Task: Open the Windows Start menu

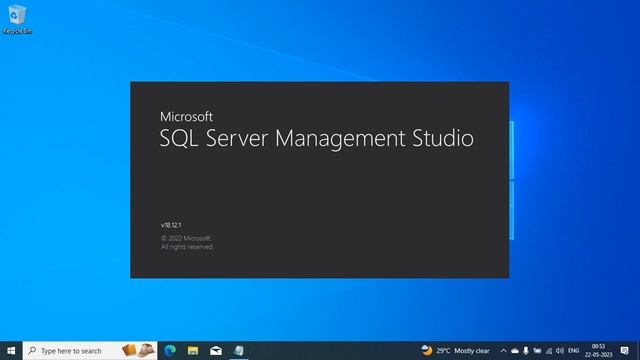Action: [11, 351]
